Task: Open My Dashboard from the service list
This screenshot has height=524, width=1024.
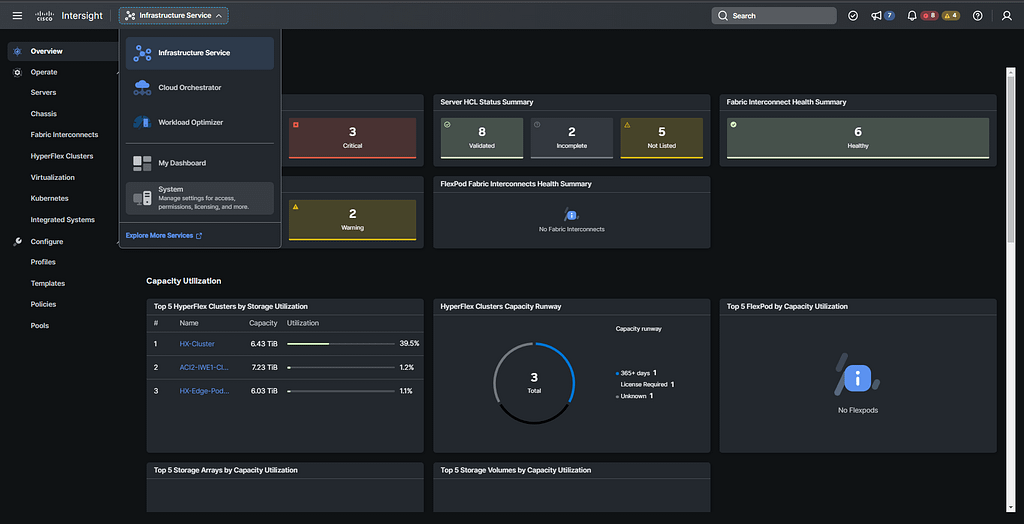Action: (181, 163)
